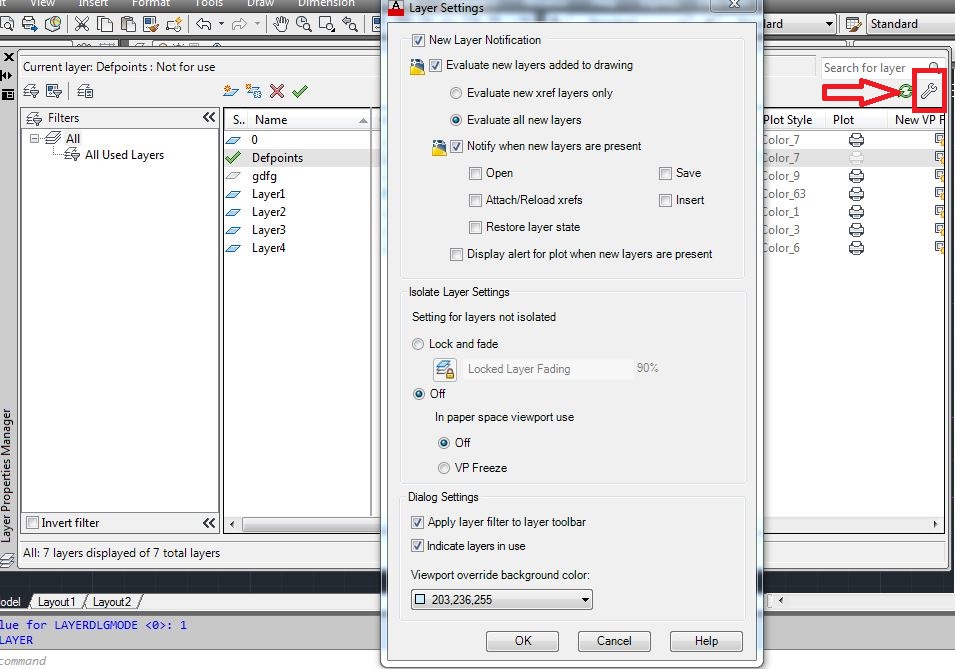Open the Layer States Manager
Image resolution: width=955 pixels, height=669 pixels.
pyautogui.click(x=85, y=91)
